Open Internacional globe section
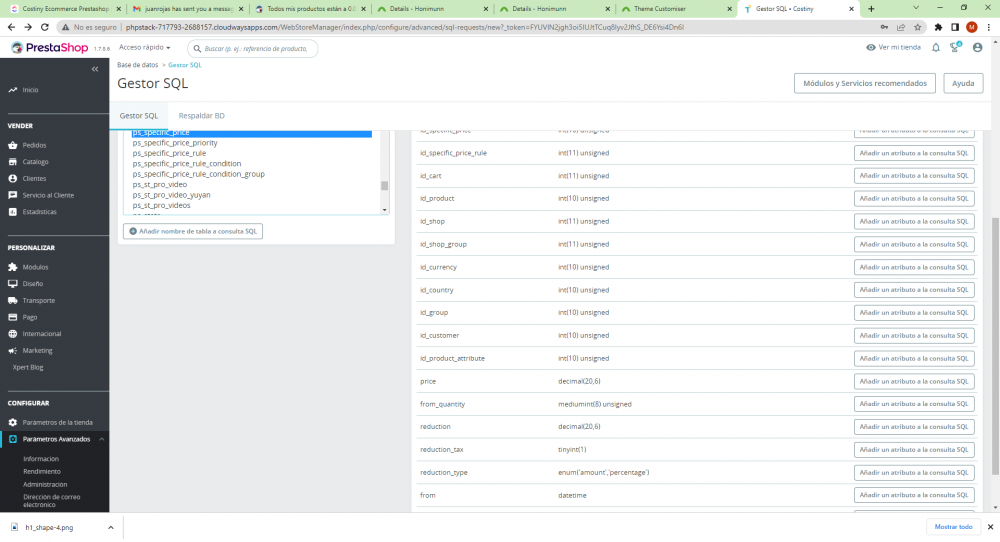The width and height of the screenshot is (1000, 542). click(13, 333)
